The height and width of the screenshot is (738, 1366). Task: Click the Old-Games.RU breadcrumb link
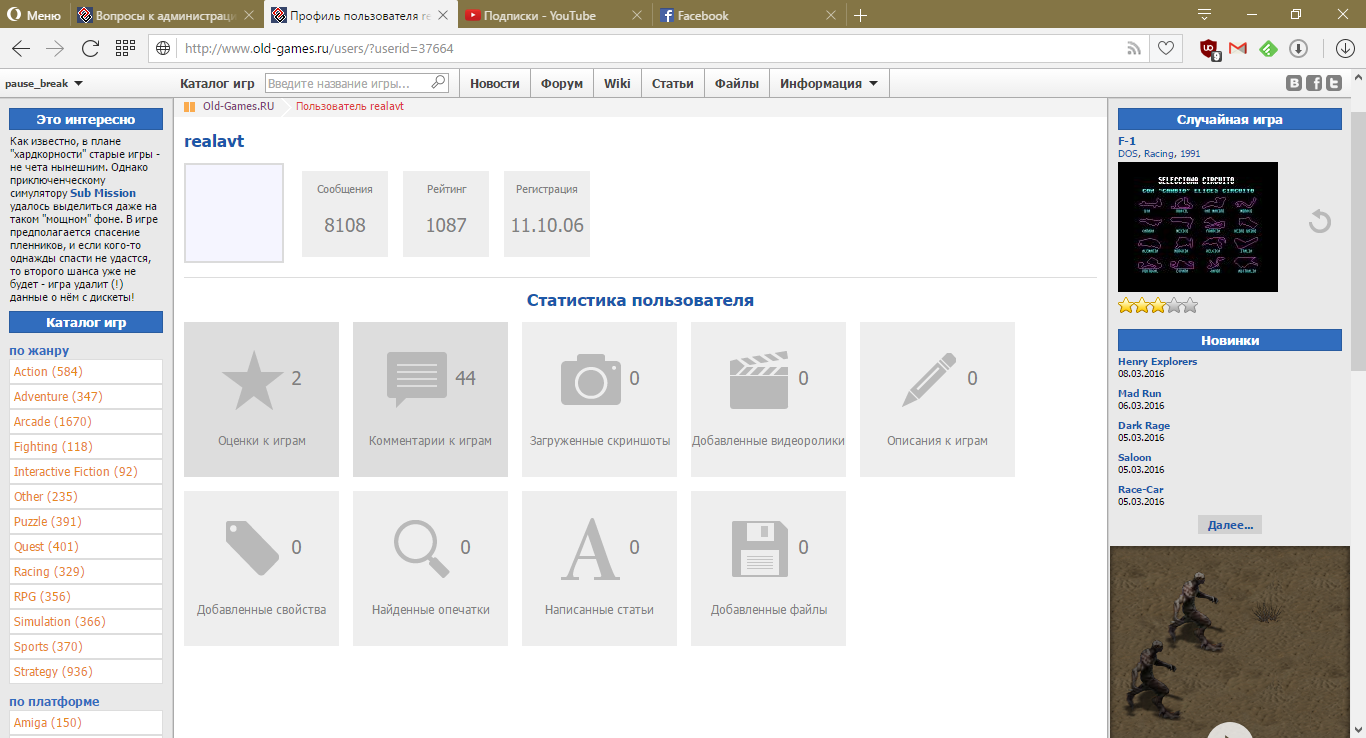238,107
